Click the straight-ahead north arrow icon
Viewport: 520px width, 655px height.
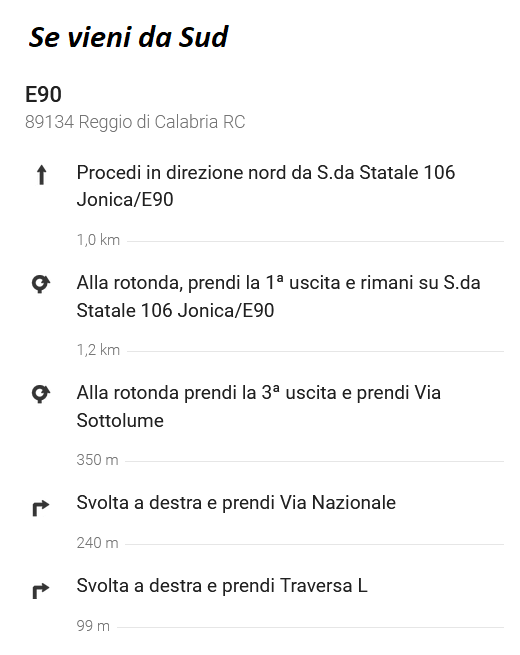coord(41,175)
